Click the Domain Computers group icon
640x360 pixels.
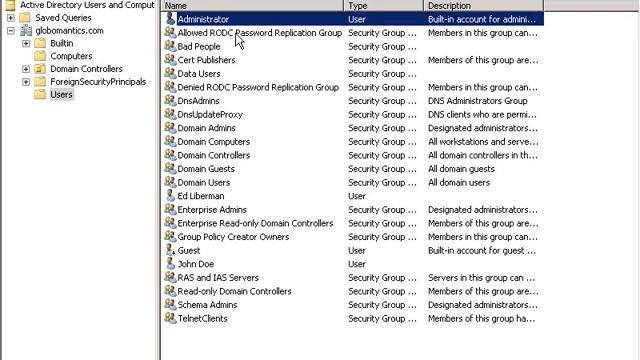click(170, 141)
